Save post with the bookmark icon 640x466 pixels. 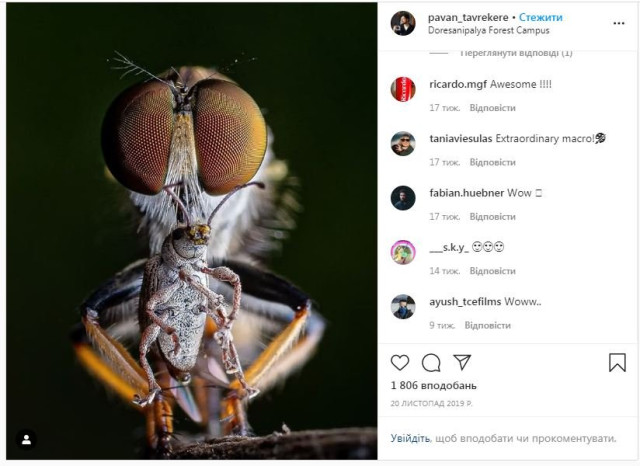pyautogui.click(x=617, y=362)
